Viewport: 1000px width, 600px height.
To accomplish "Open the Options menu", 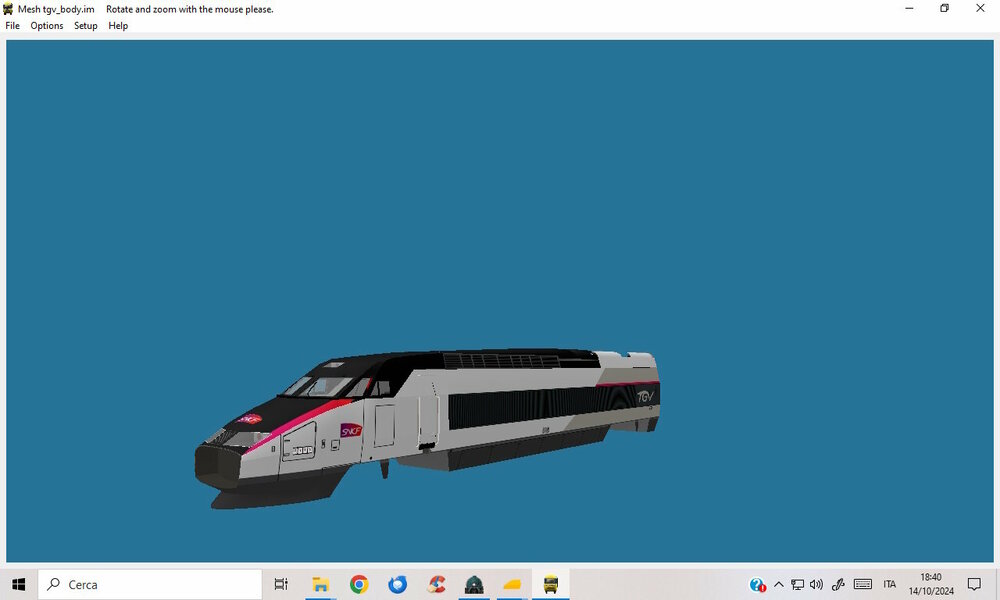I will point(47,26).
